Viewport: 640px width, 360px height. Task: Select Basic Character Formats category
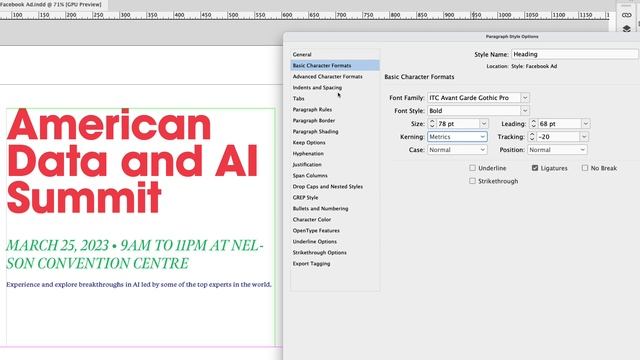pyautogui.click(x=335, y=65)
